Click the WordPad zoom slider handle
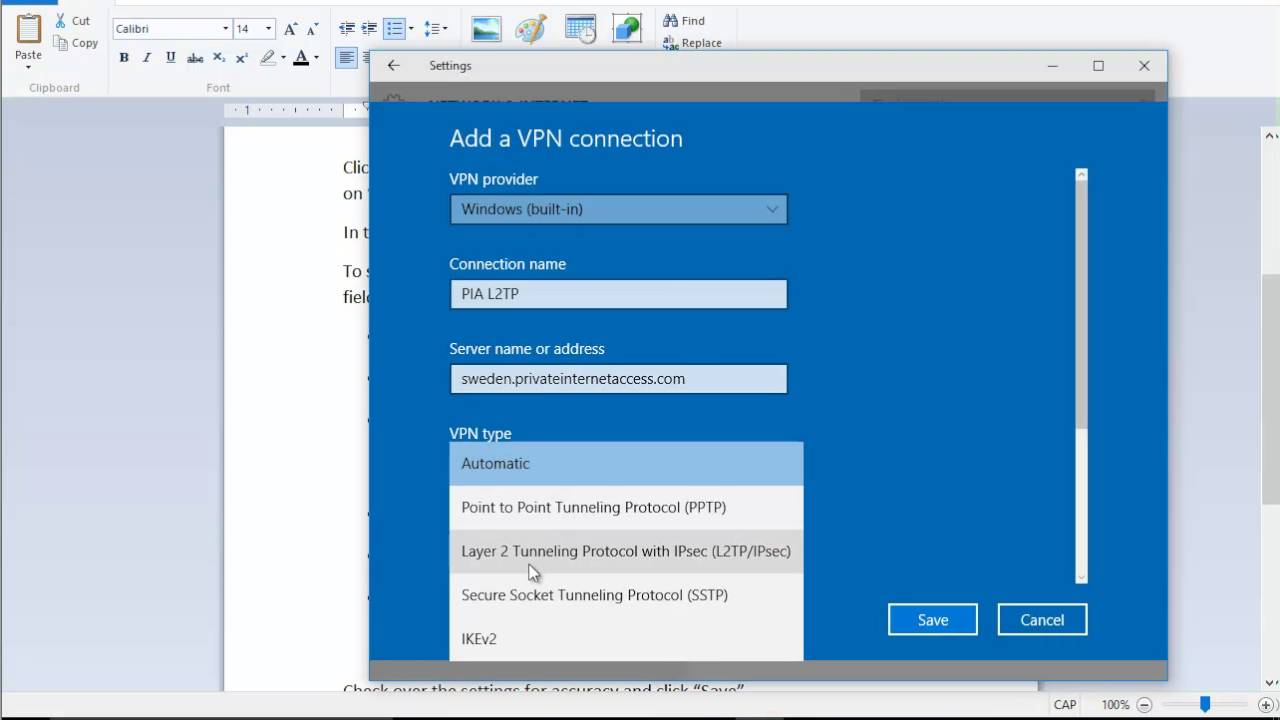Image resolution: width=1280 pixels, height=720 pixels. pos(1205,705)
